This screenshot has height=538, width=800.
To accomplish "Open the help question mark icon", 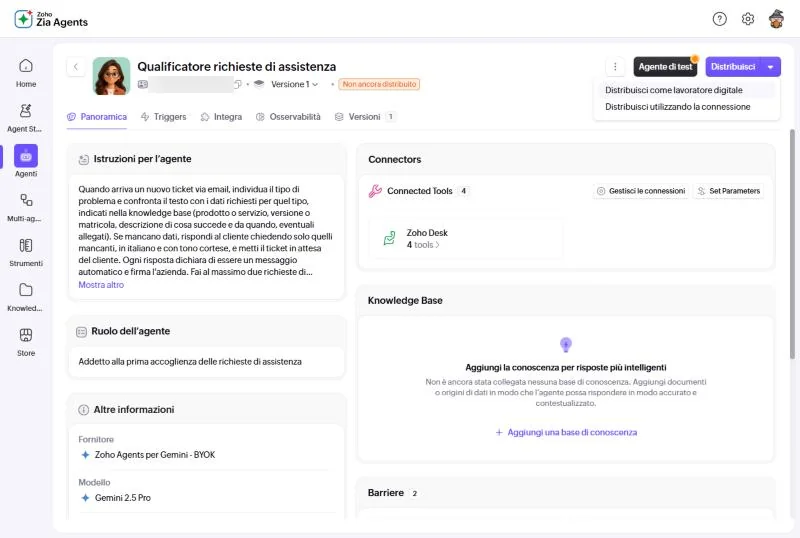I will pos(719,19).
